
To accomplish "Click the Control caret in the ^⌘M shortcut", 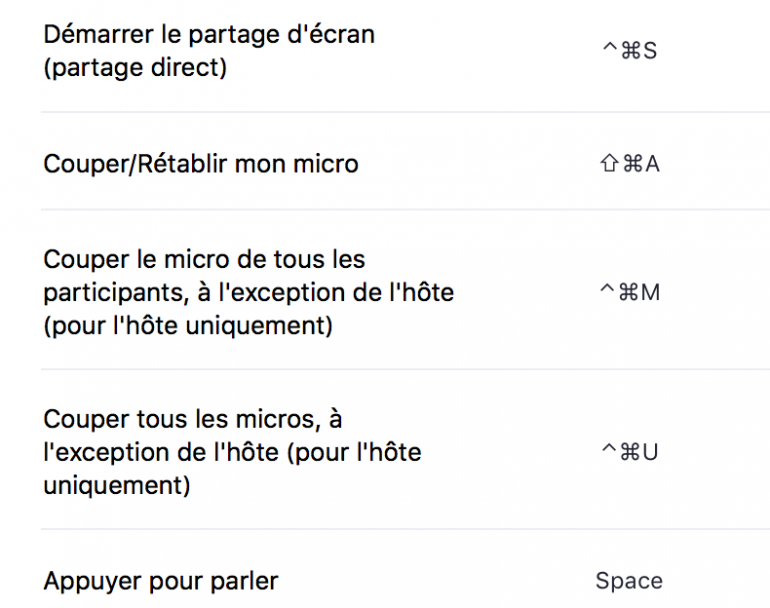I will click(x=608, y=291).
